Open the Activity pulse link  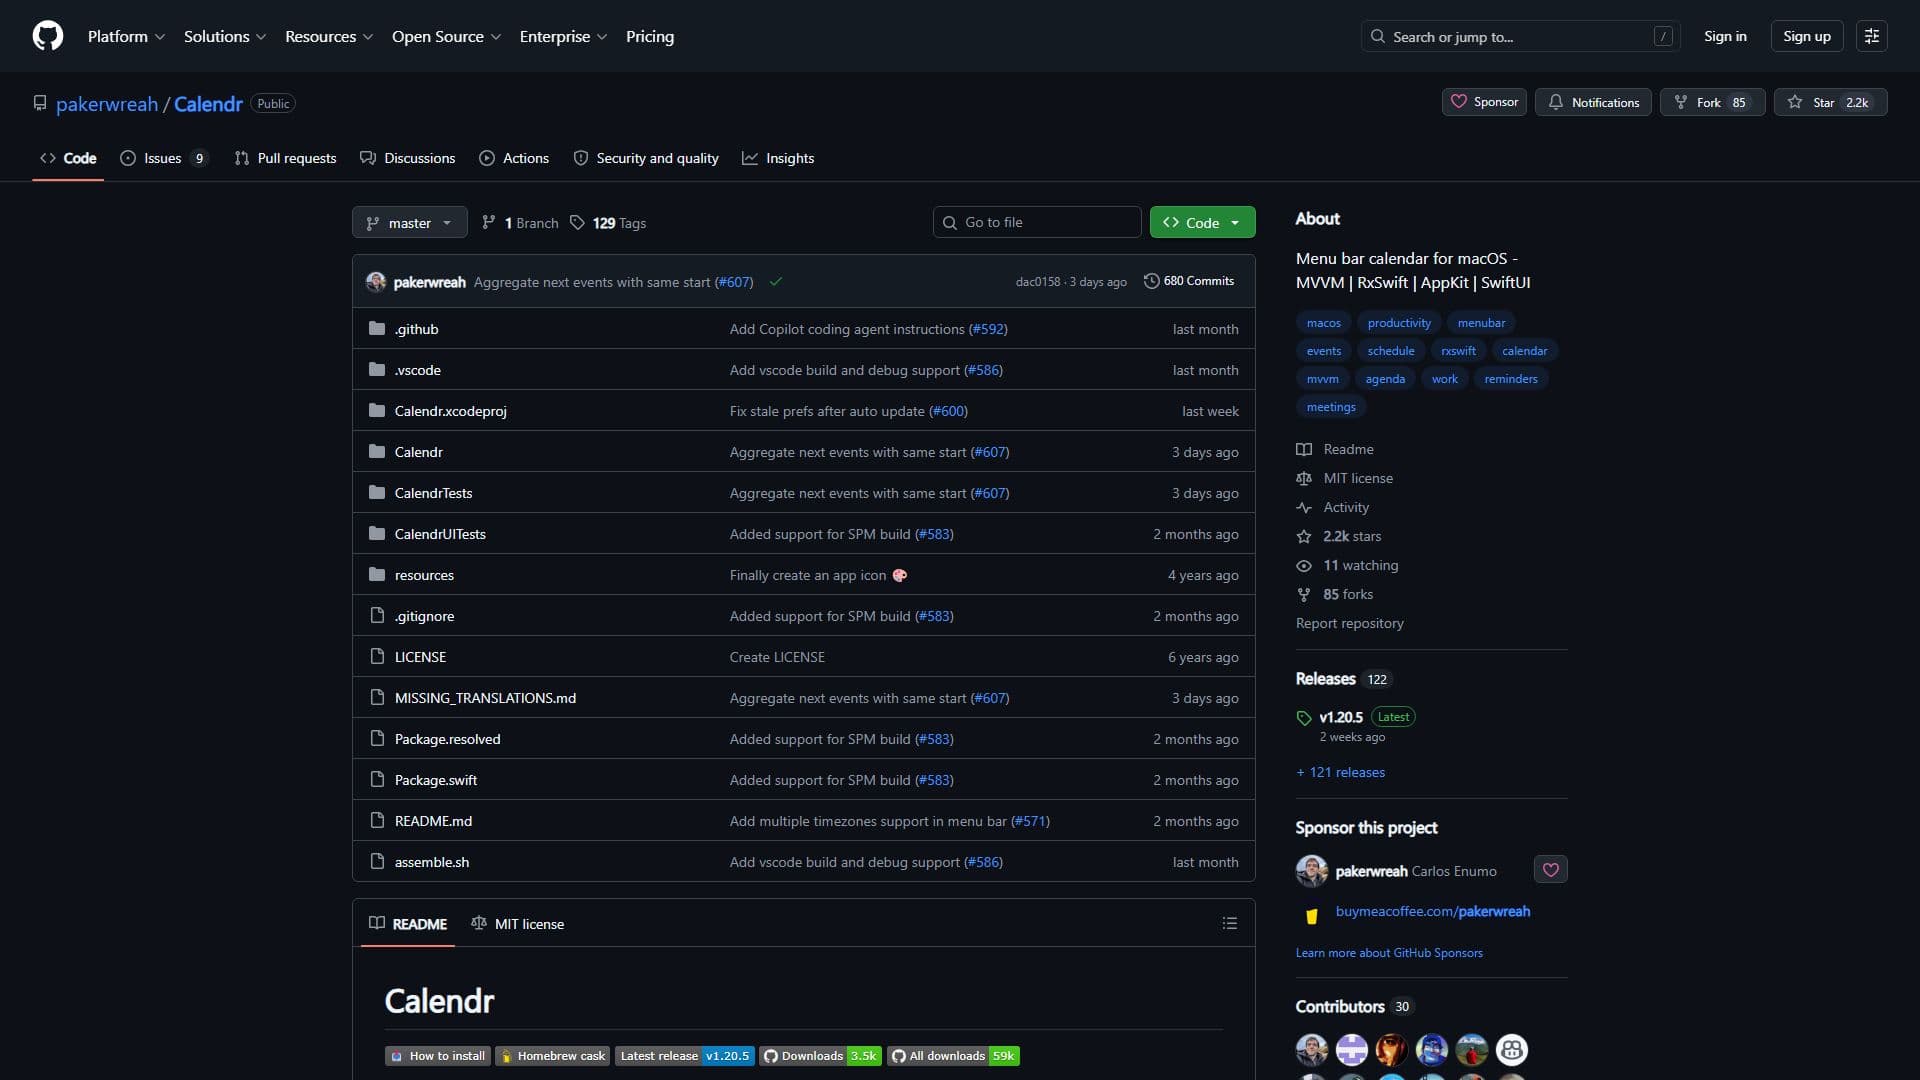[1333, 507]
